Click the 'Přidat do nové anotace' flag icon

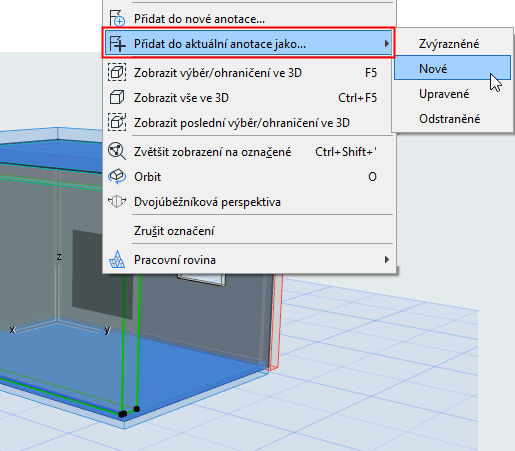(x=117, y=18)
